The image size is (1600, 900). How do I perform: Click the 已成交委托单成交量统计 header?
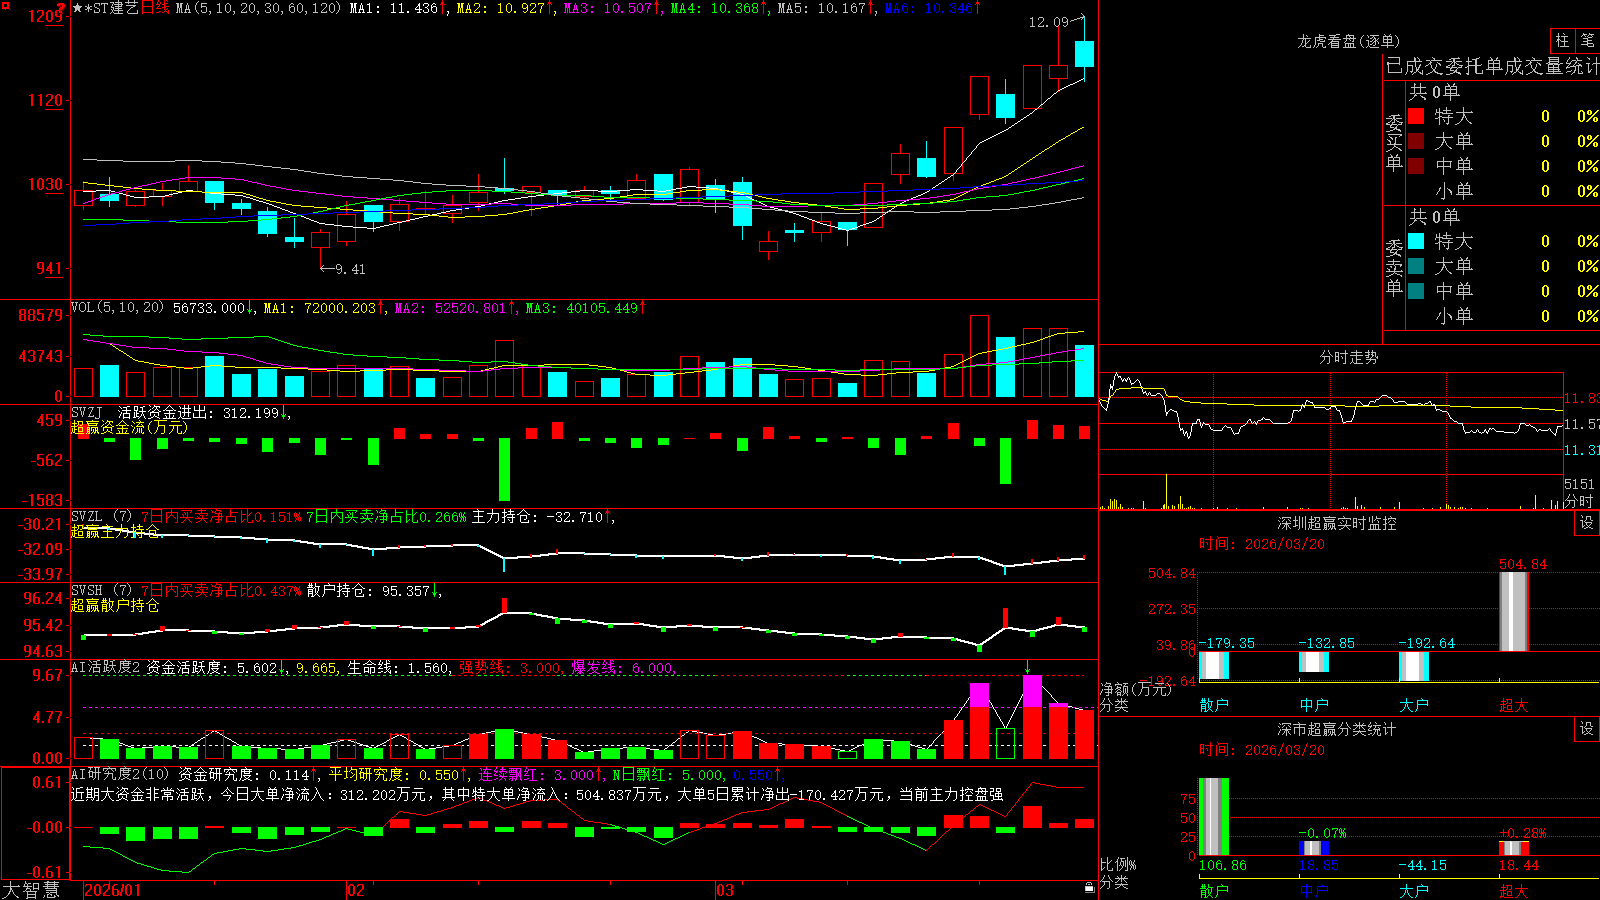point(1492,66)
